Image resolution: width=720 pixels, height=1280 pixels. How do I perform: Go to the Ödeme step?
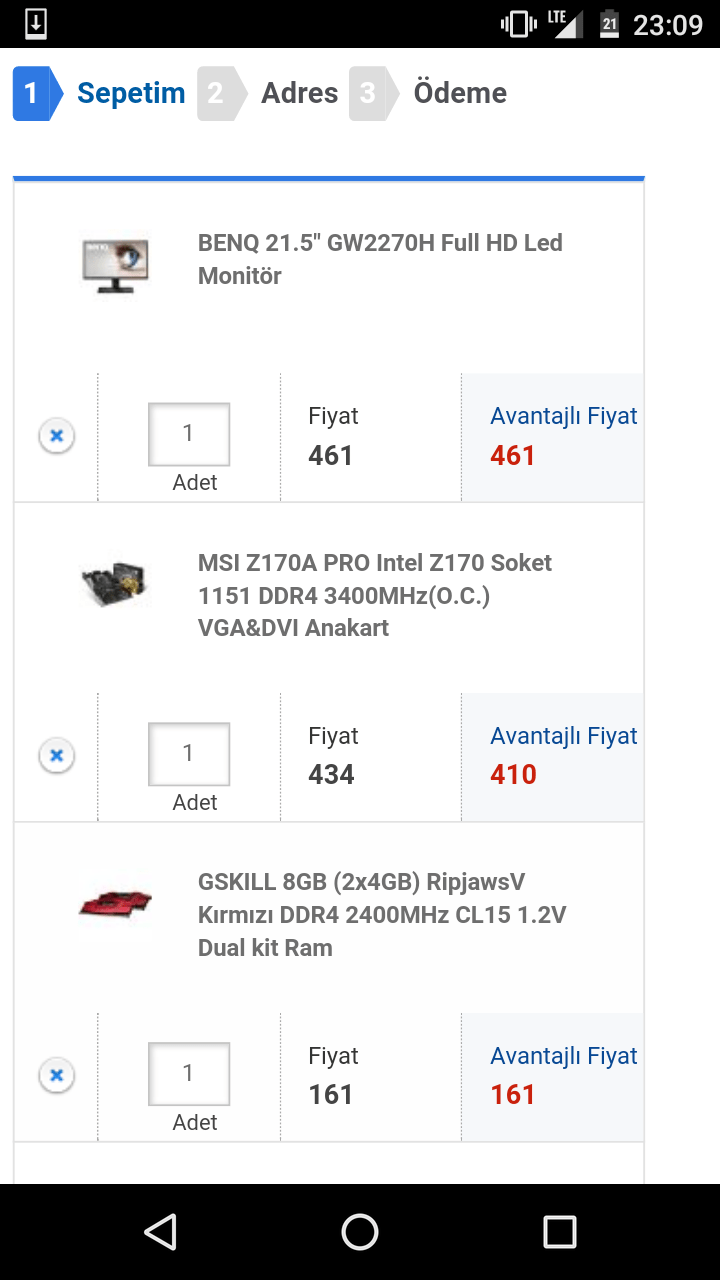[430, 93]
